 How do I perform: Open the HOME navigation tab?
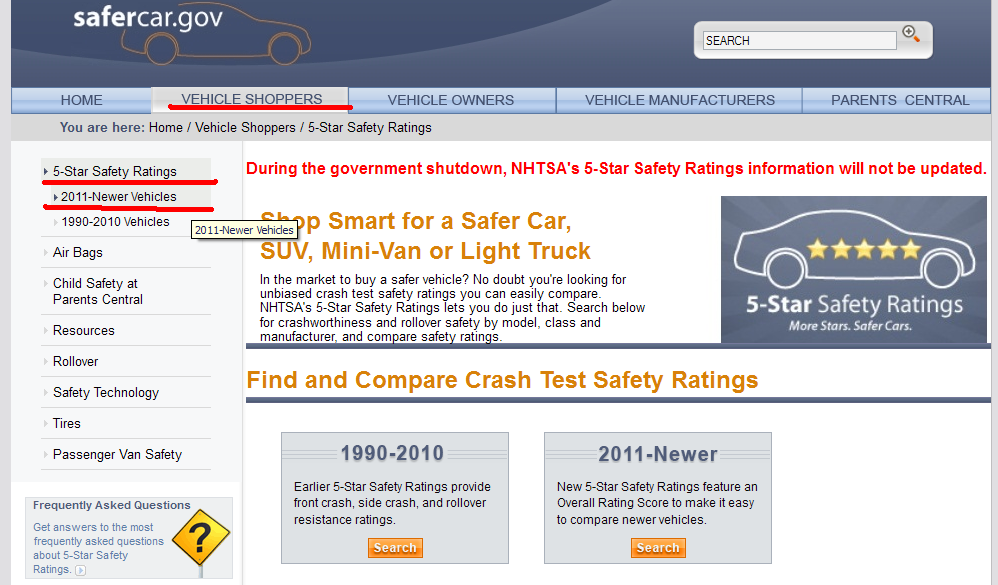[x=81, y=100]
